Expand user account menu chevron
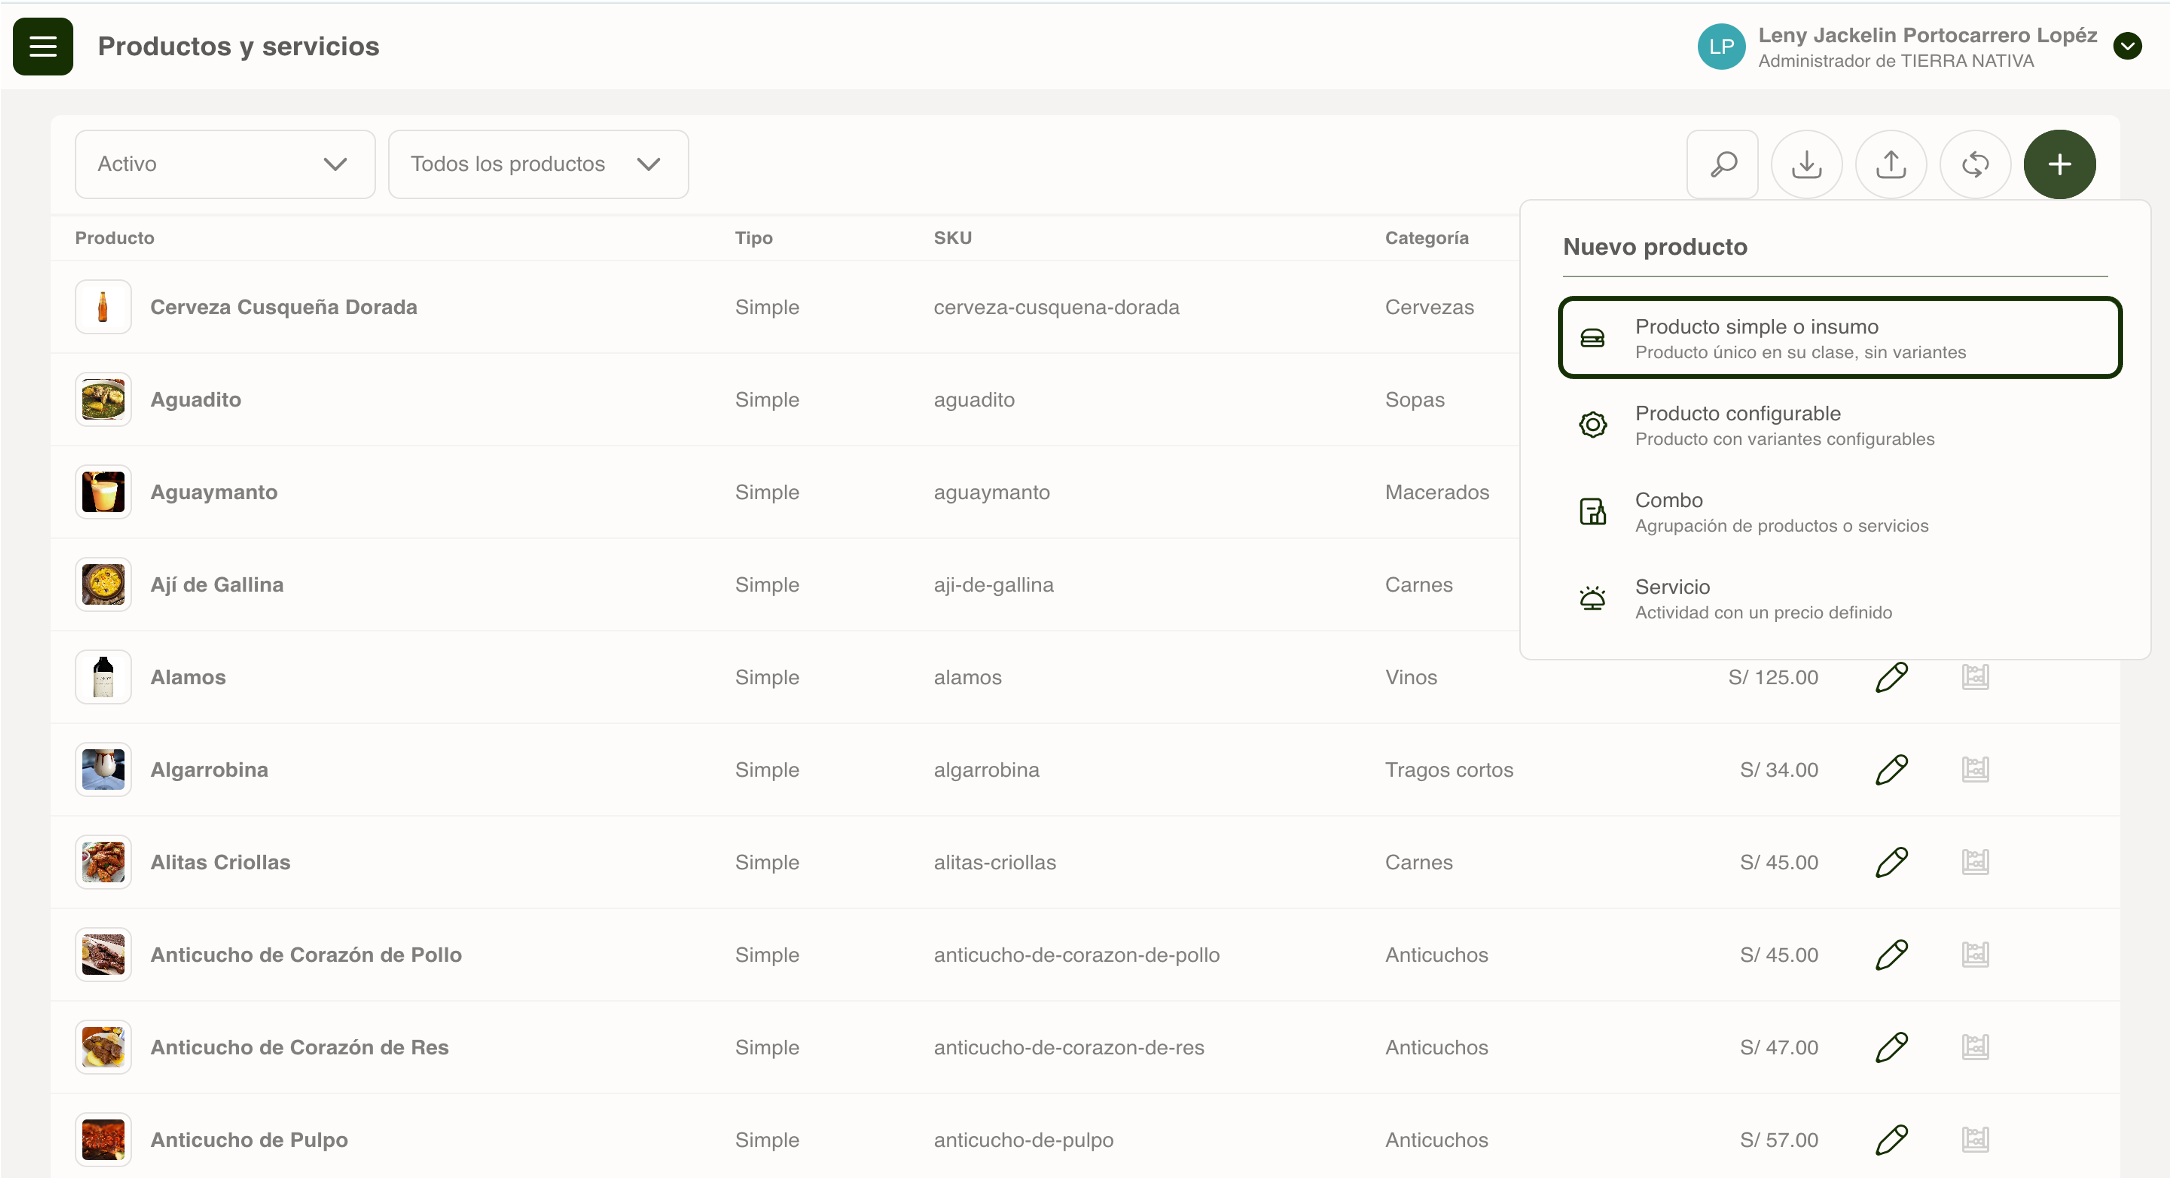Screen dimensions: 2170x1178 [2127, 46]
